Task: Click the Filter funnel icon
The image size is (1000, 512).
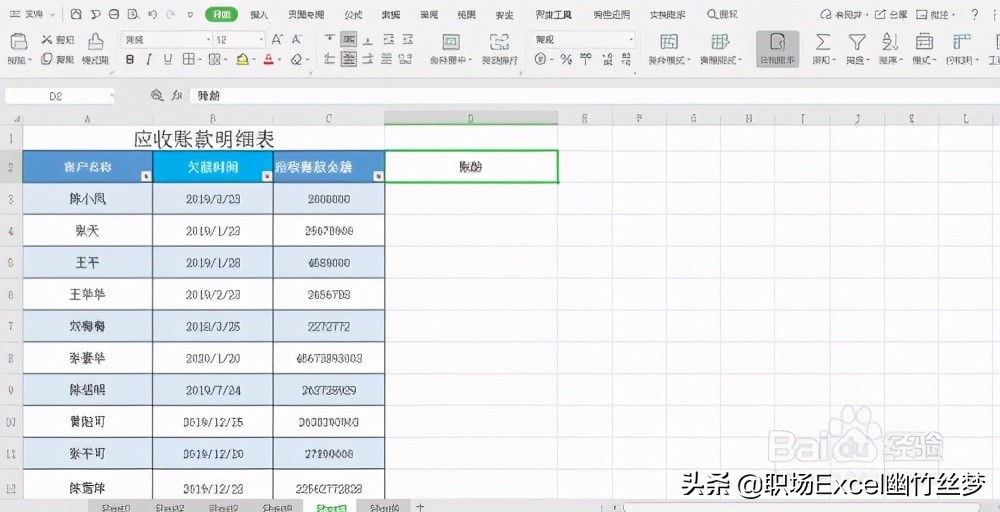Action: pos(857,43)
